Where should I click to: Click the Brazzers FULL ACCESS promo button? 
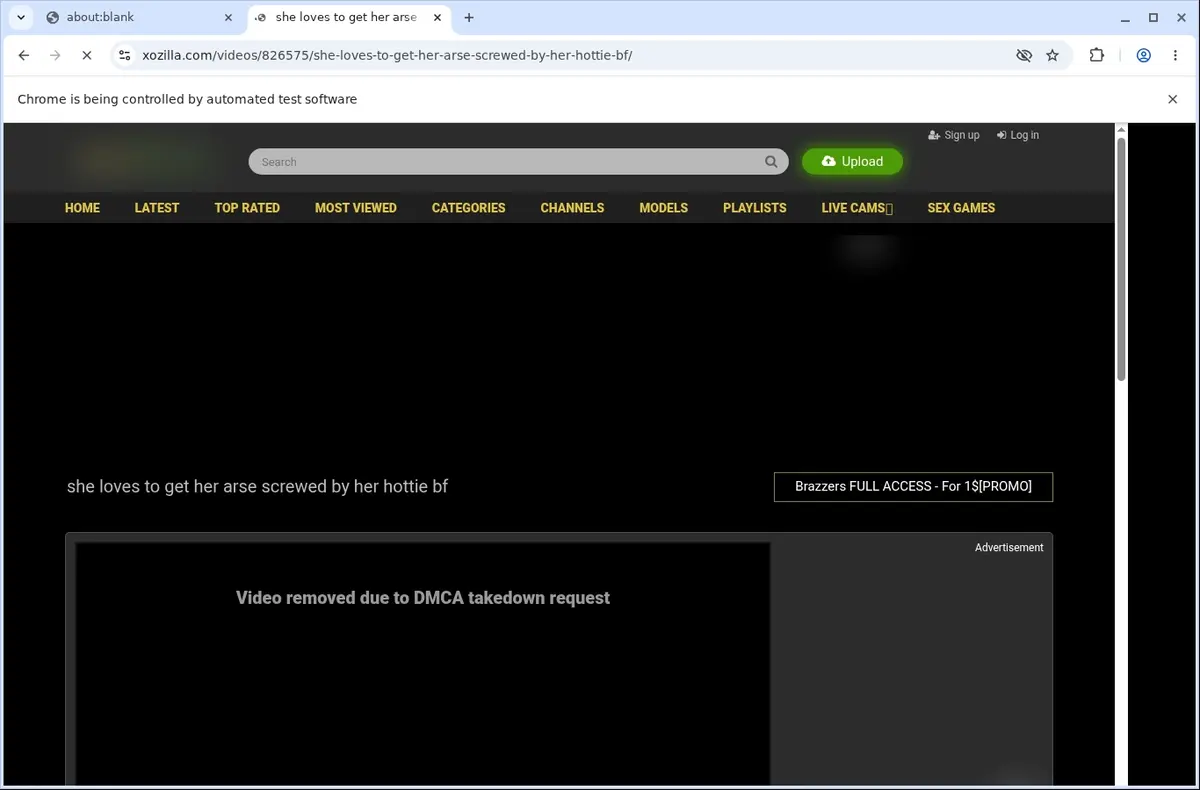913,487
